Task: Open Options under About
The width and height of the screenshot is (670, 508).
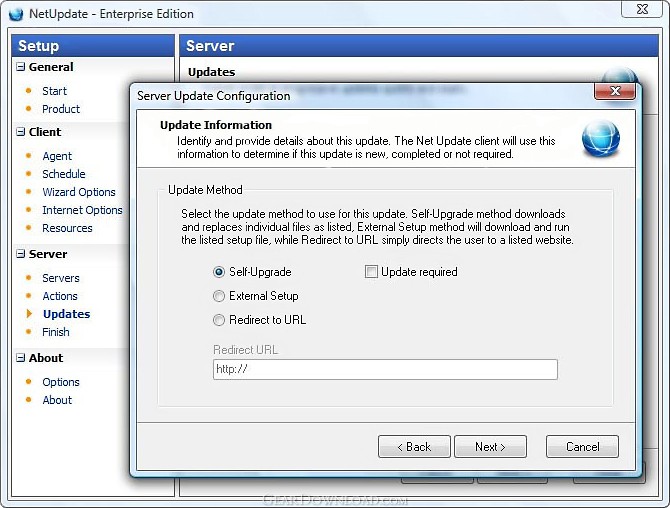Action: [61, 382]
